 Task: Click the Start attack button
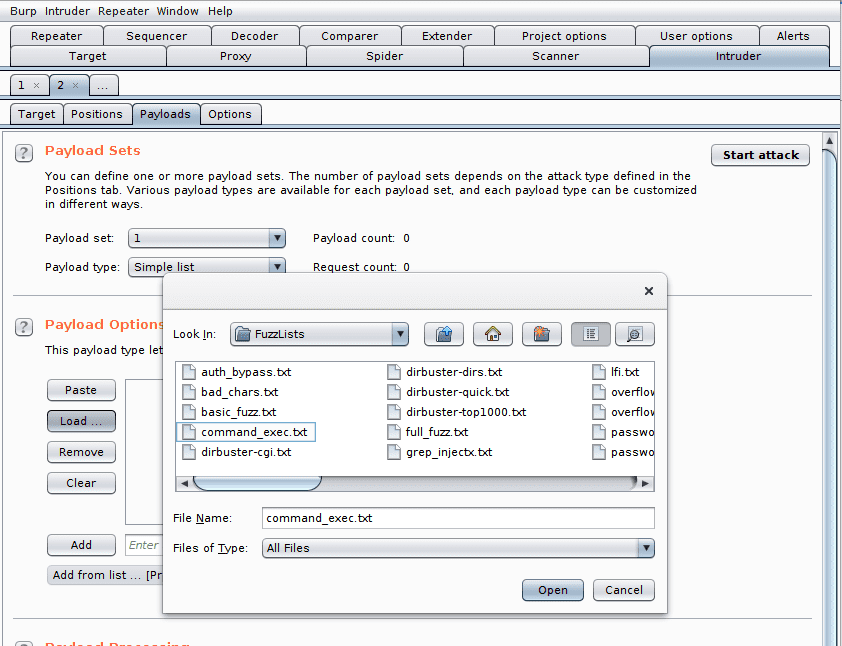tap(760, 155)
